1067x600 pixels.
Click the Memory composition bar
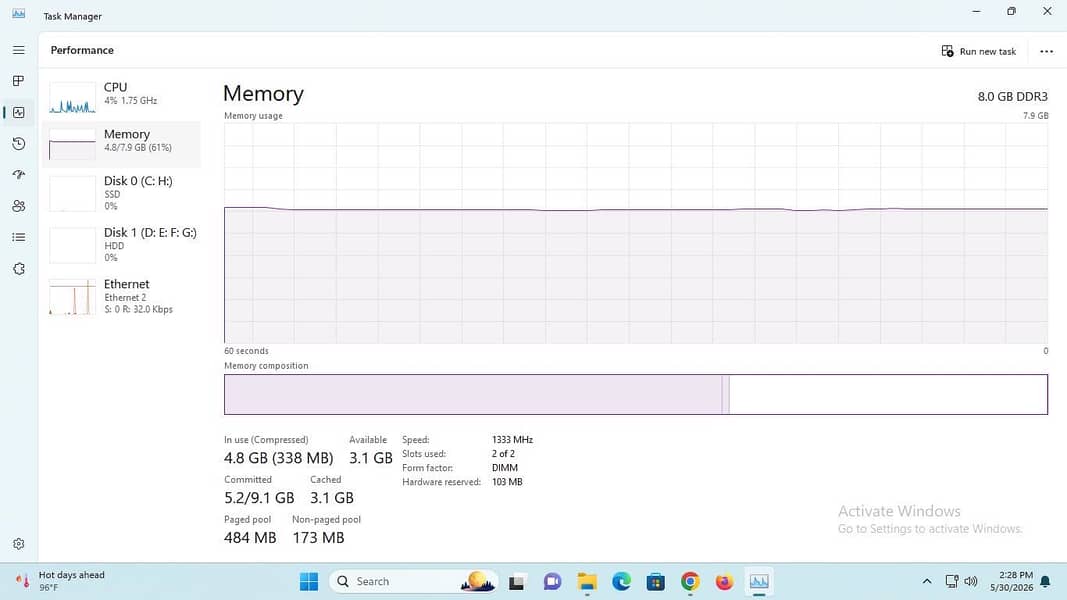636,395
